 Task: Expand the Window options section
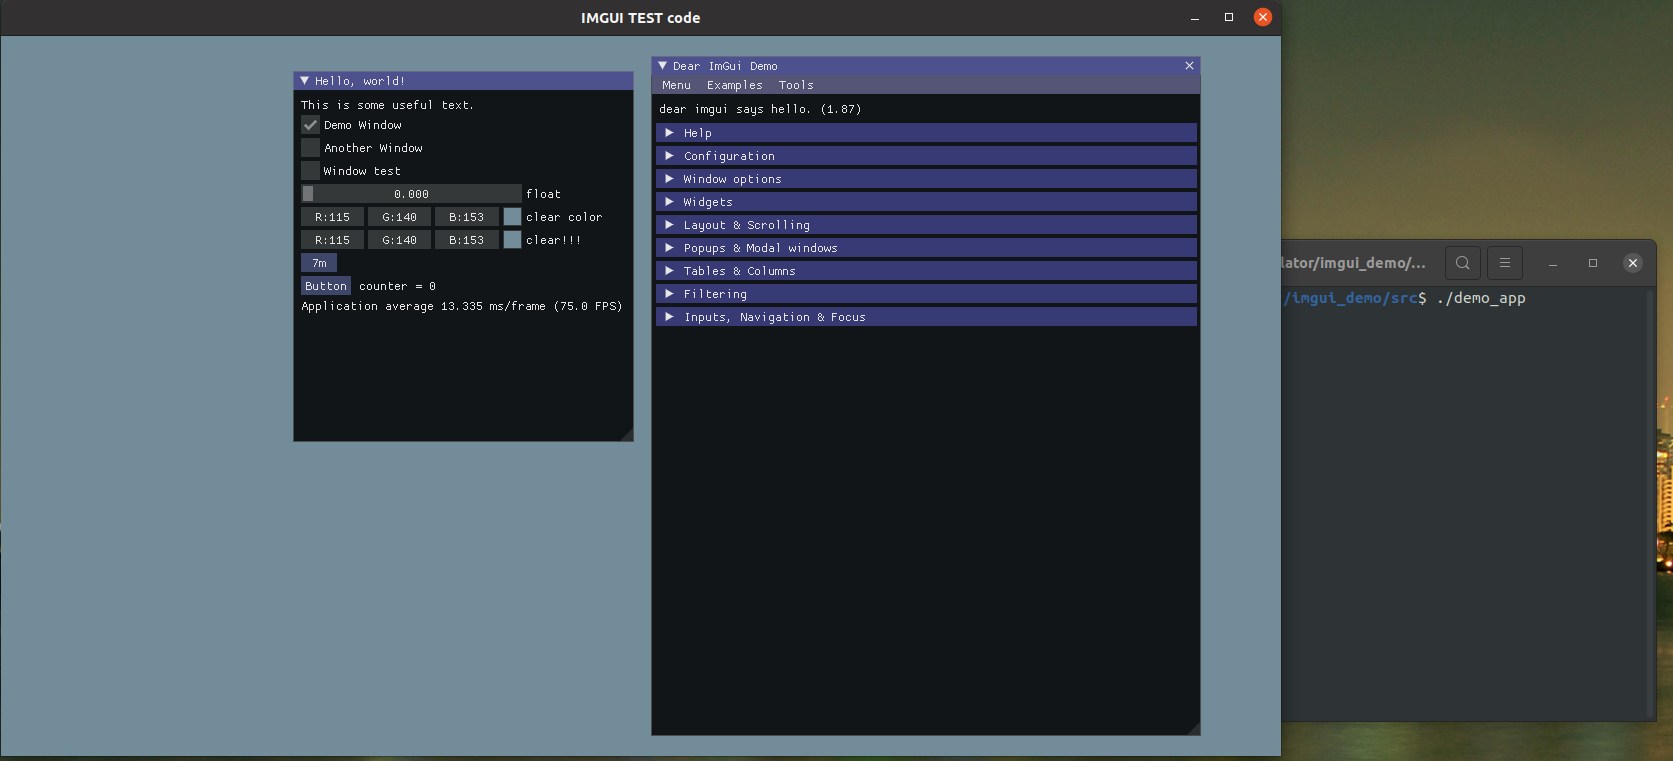927,179
